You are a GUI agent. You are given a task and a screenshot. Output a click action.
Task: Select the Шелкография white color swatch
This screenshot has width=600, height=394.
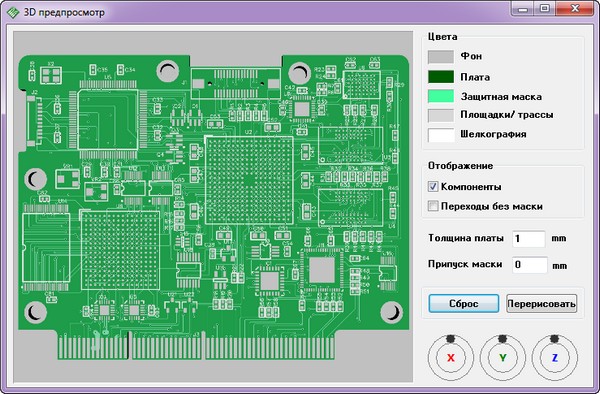441,135
